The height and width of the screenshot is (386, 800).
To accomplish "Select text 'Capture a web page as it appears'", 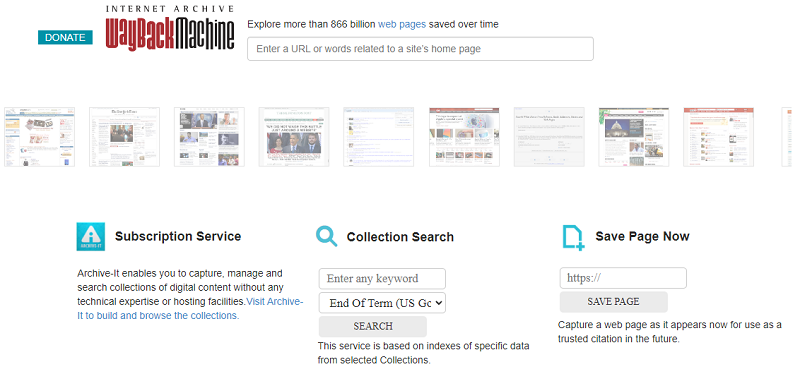I will pyautogui.click(x=629, y=325).
